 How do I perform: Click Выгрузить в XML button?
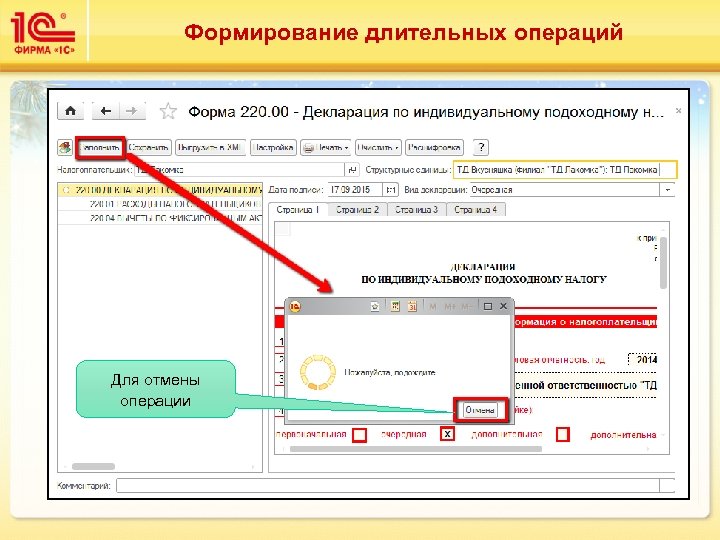click(210, 147)
